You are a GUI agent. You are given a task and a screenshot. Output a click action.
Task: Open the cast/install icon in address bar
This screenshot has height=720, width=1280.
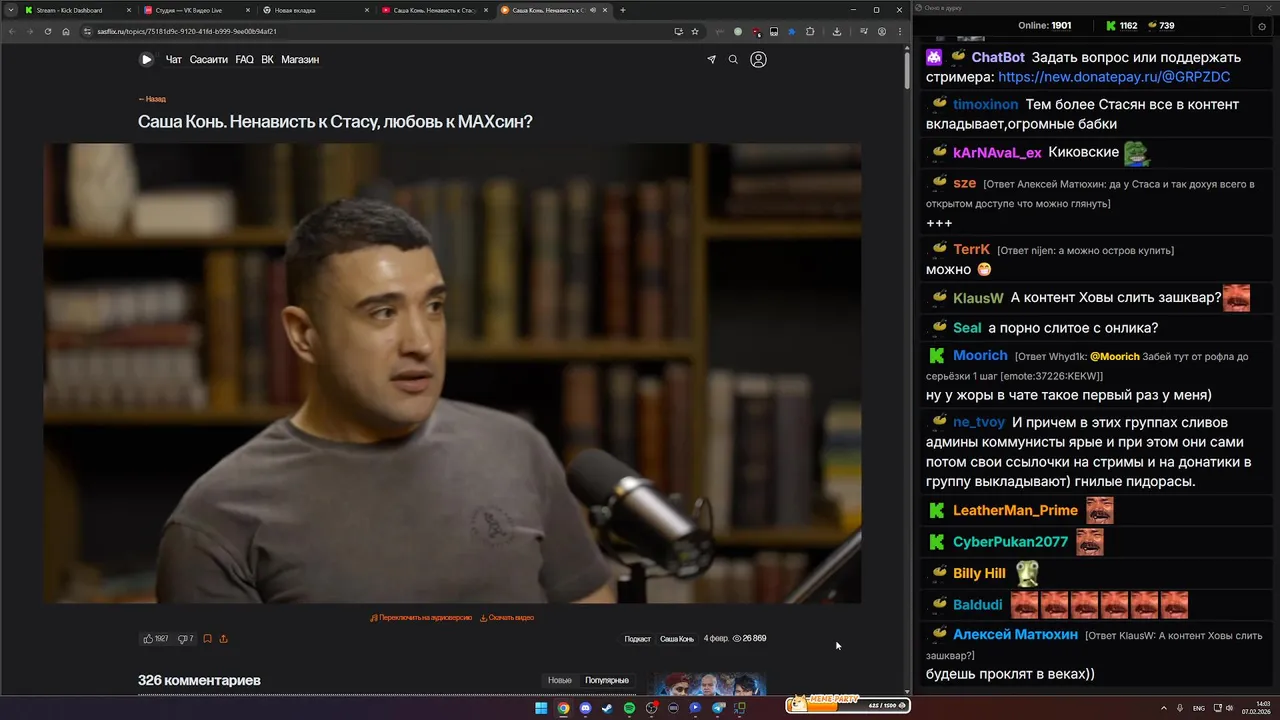click(x=679, y=31)
